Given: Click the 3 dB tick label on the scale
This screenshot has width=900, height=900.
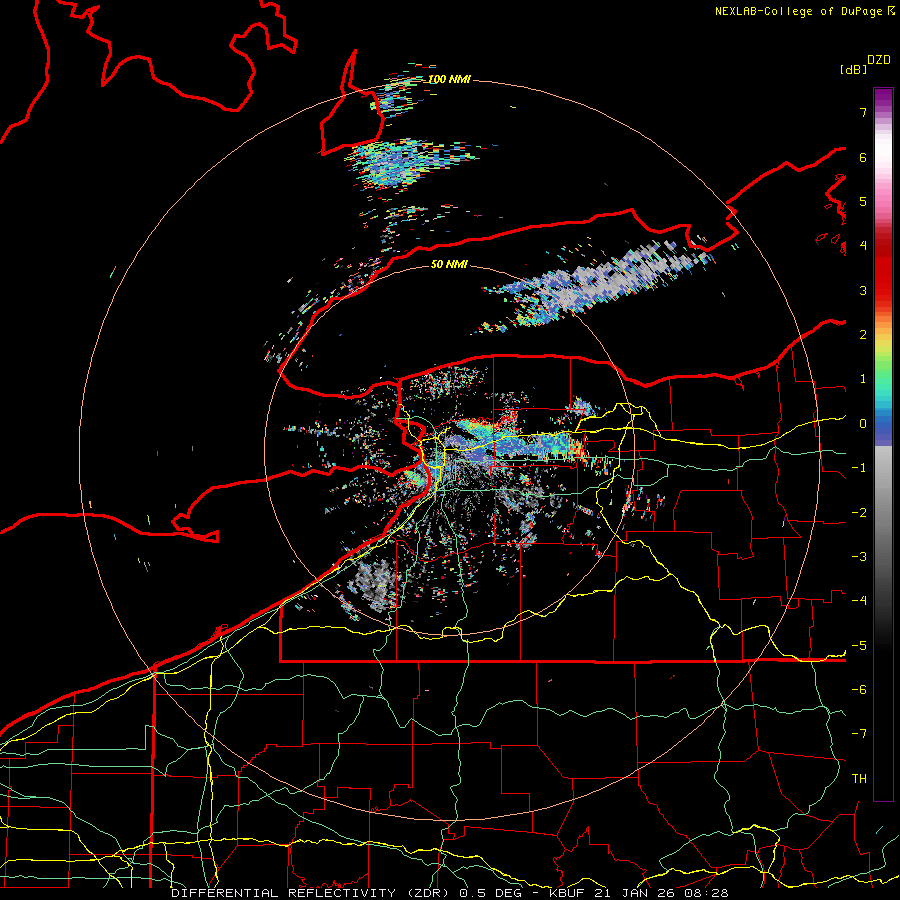Looking at the screenshot, I should coord(863,290).
